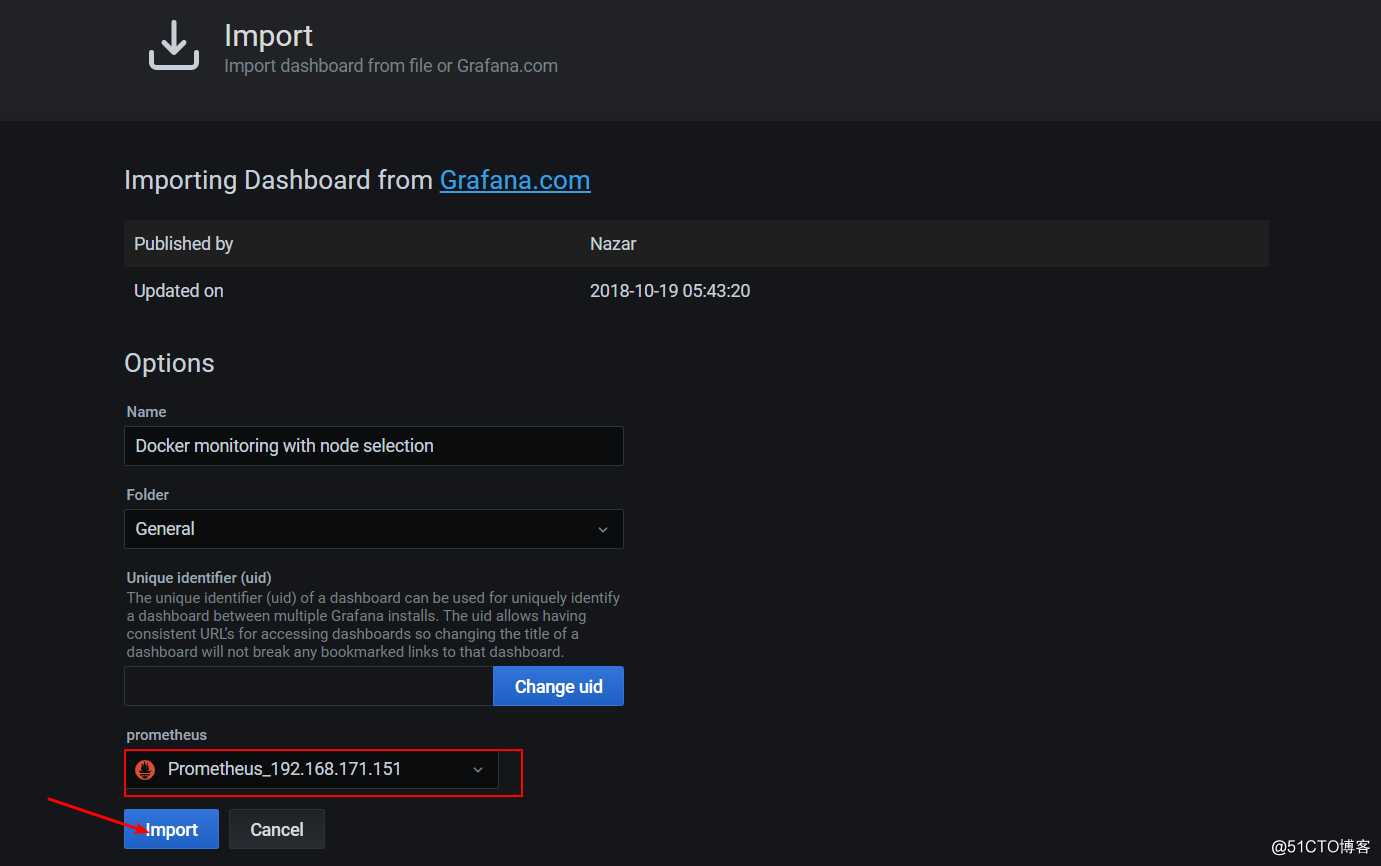1381x866 pixels.
Task: Click the Change uid button
Action: tap(558, 686)
